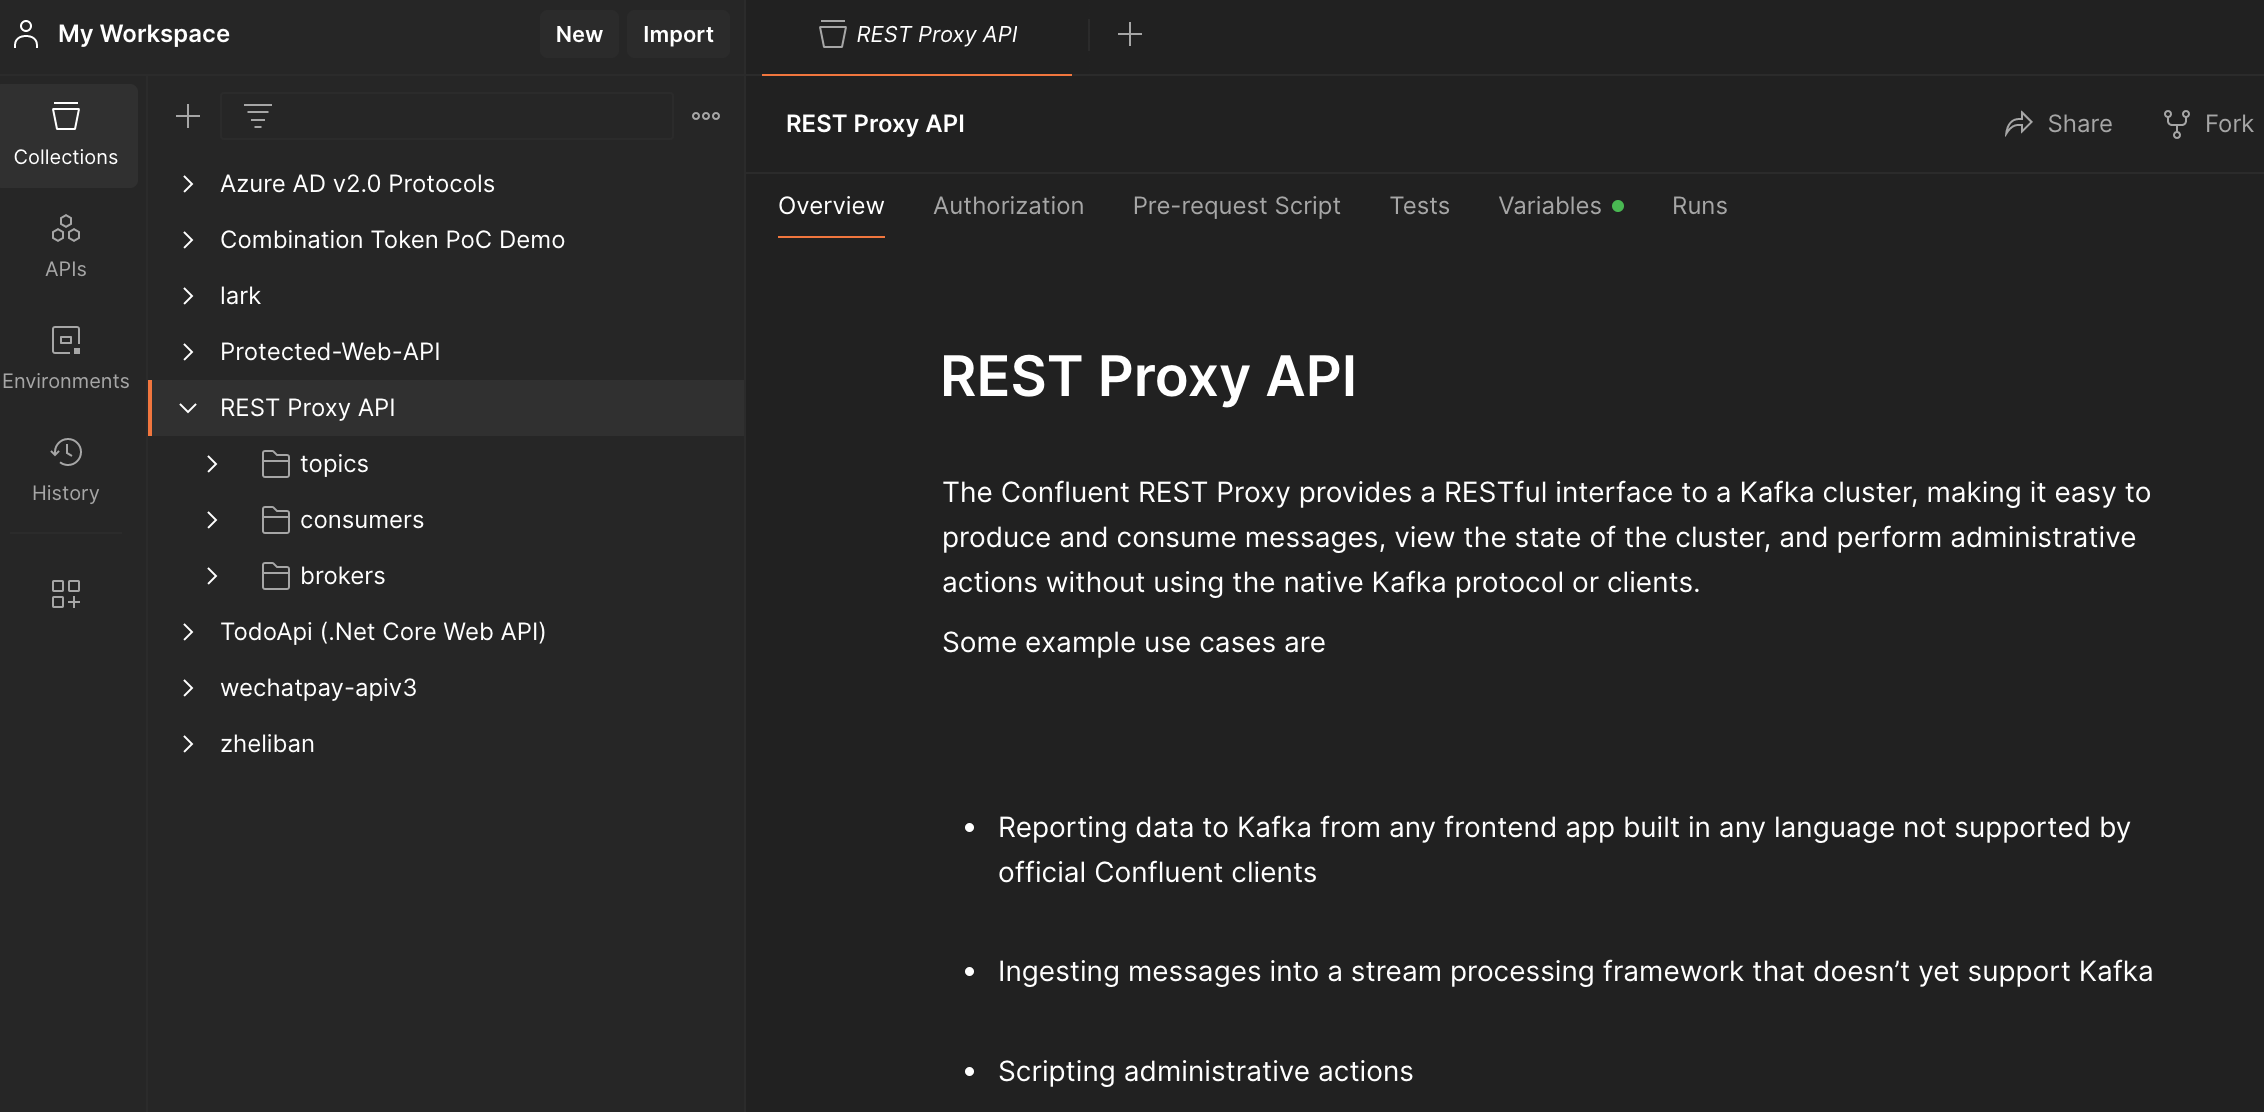This screenshot has width=2264, height=1112.
Task: Expand Combination Token PoC Demo collection
Action: (x=188, y=240)
